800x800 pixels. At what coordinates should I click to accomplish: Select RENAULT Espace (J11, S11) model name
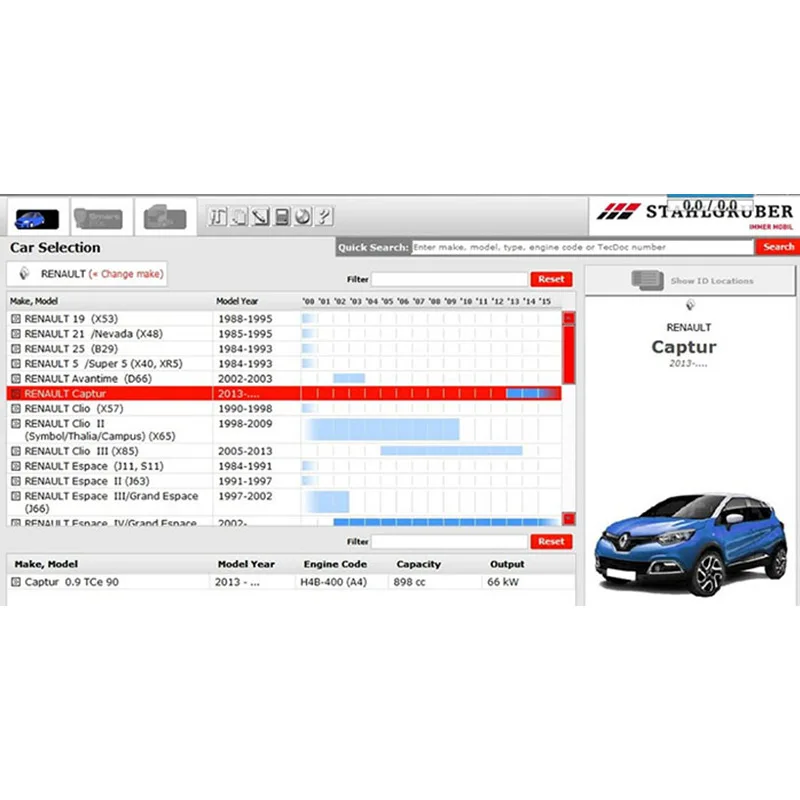tap(94, 466)
